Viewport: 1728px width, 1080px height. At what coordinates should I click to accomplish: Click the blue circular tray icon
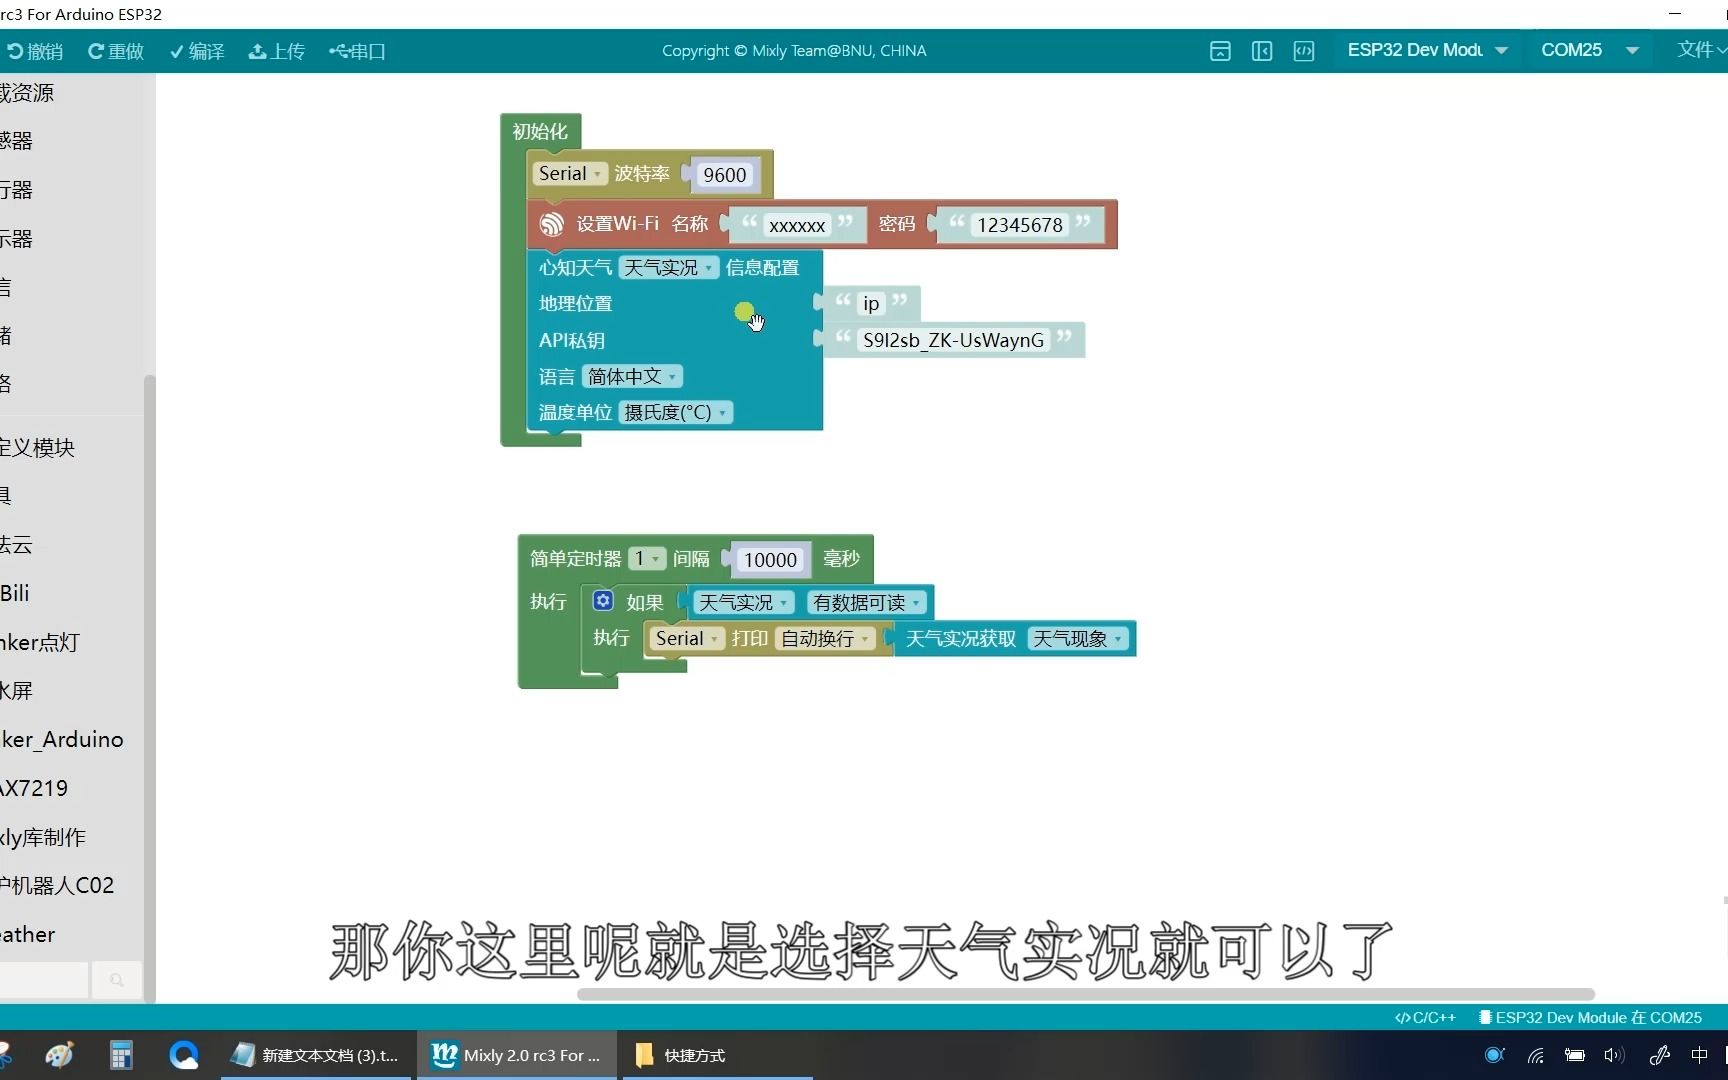pos(1495,1055)
